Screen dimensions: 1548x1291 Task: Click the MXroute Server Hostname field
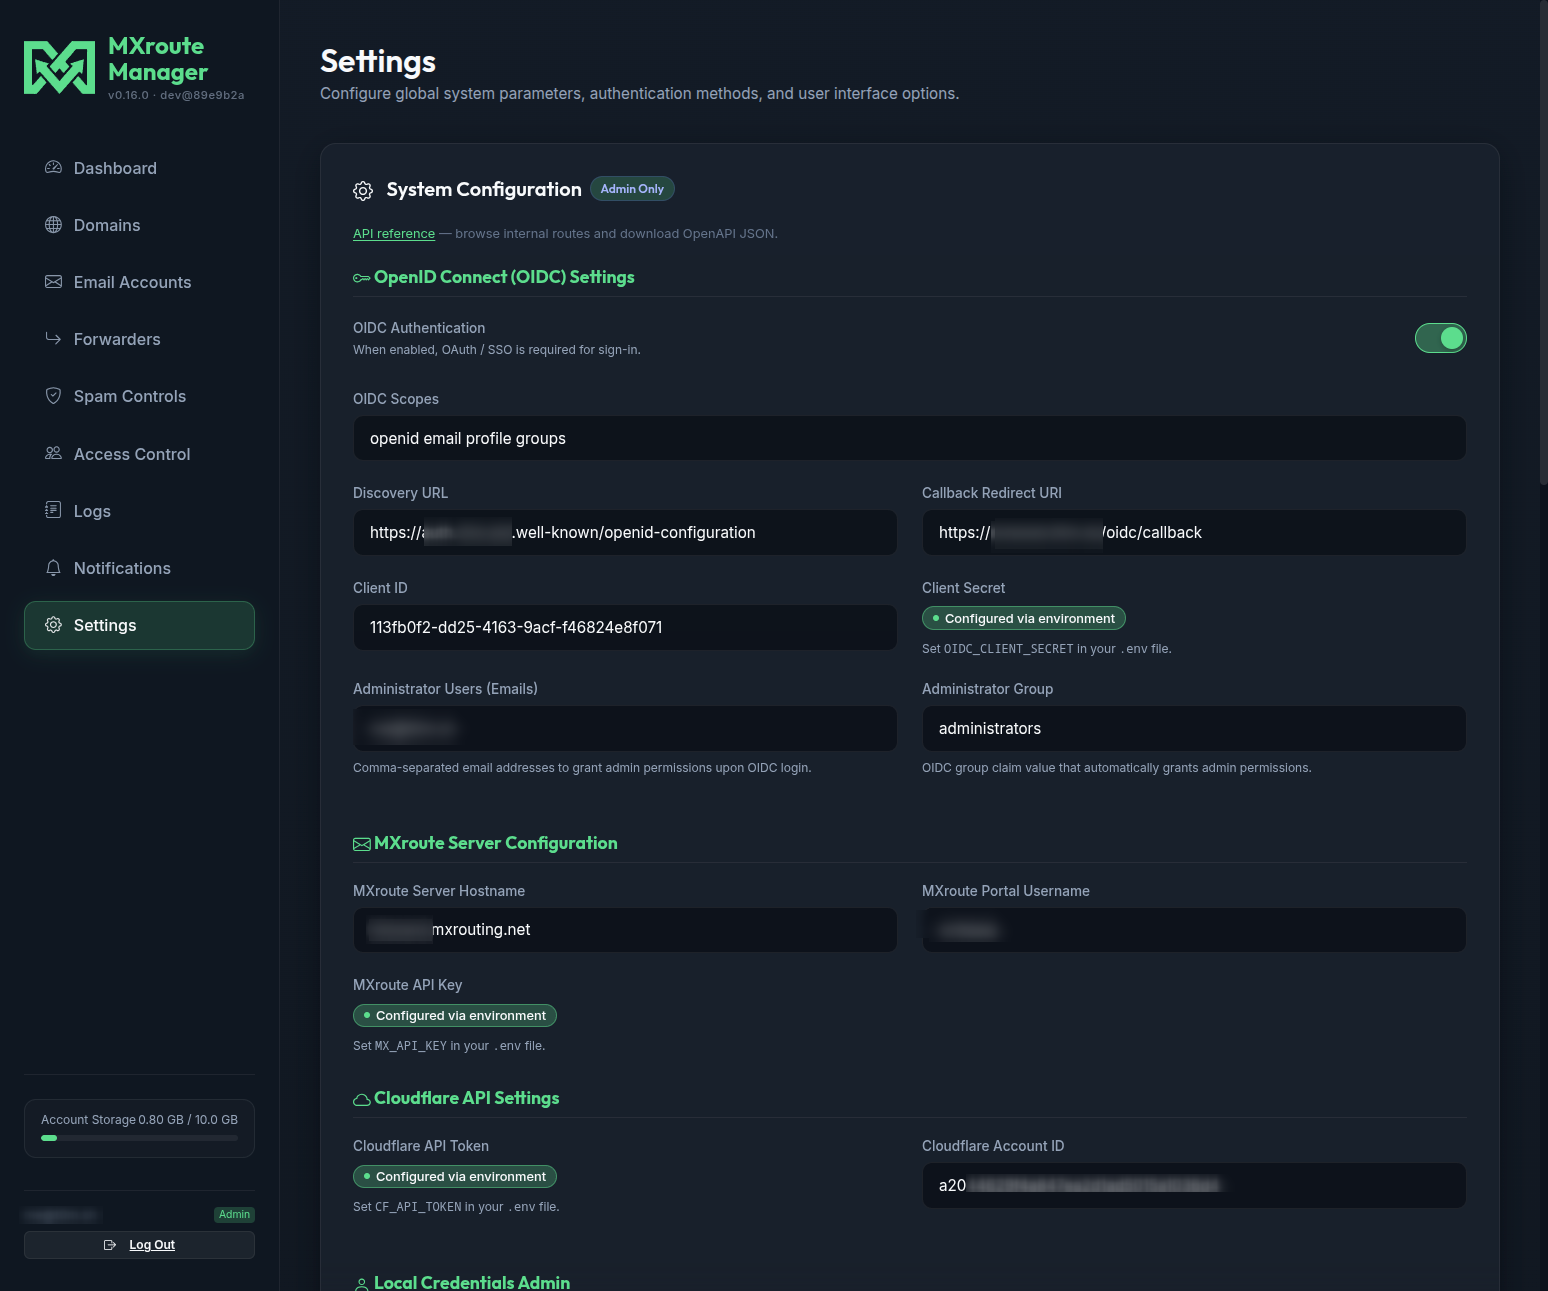click(625, 929)
